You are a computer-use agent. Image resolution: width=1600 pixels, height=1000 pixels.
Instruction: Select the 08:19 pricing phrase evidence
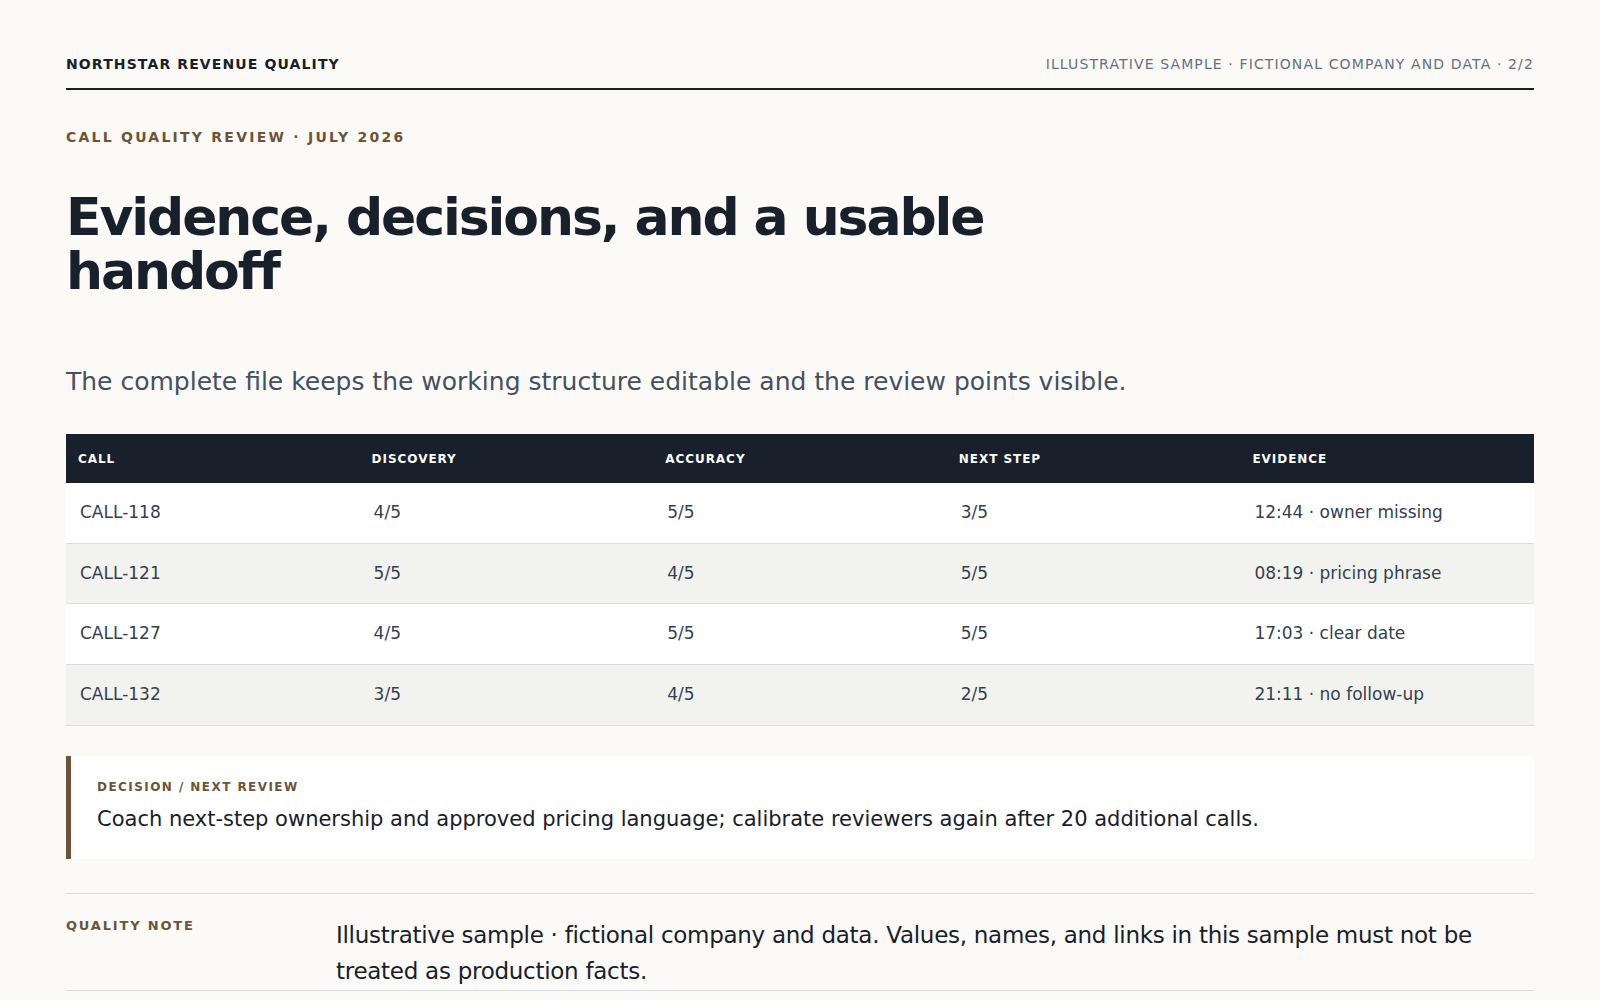pyautogui.click(x=1347, y=573)
